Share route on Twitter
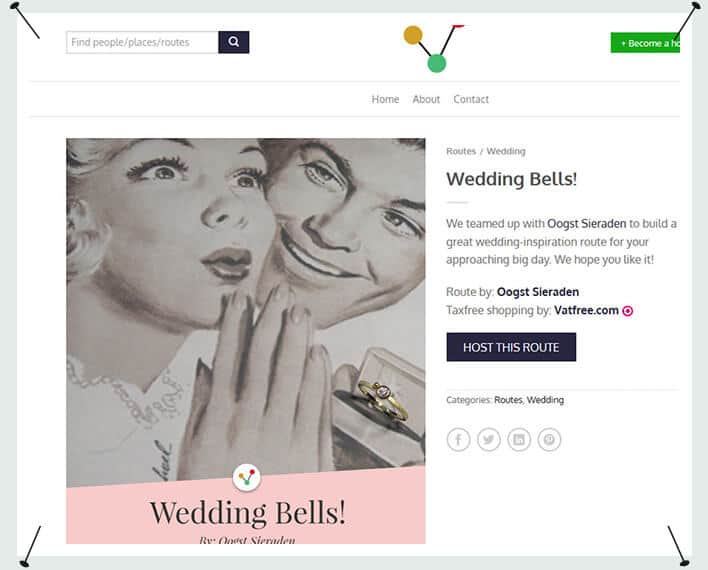This screenshot has height=570, width=708. 489,439
